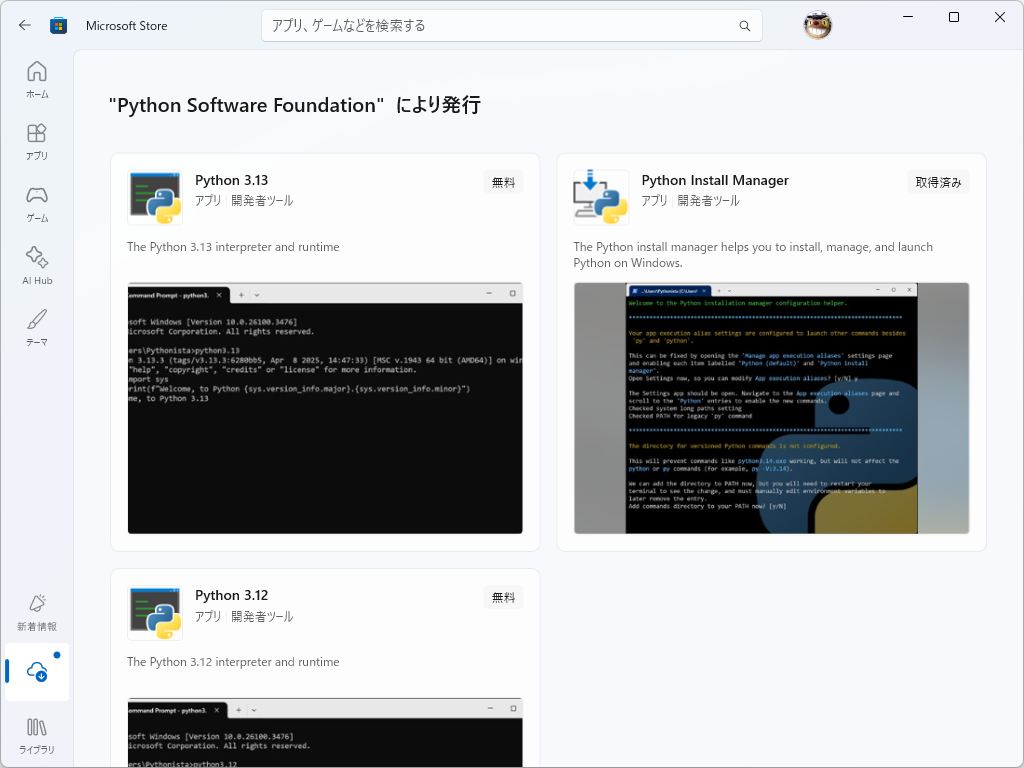The image size is (1024, 768).
Task: Open What's New (新着情報) in sidebar
Action: pyautogui.click(x=37, y=613)
